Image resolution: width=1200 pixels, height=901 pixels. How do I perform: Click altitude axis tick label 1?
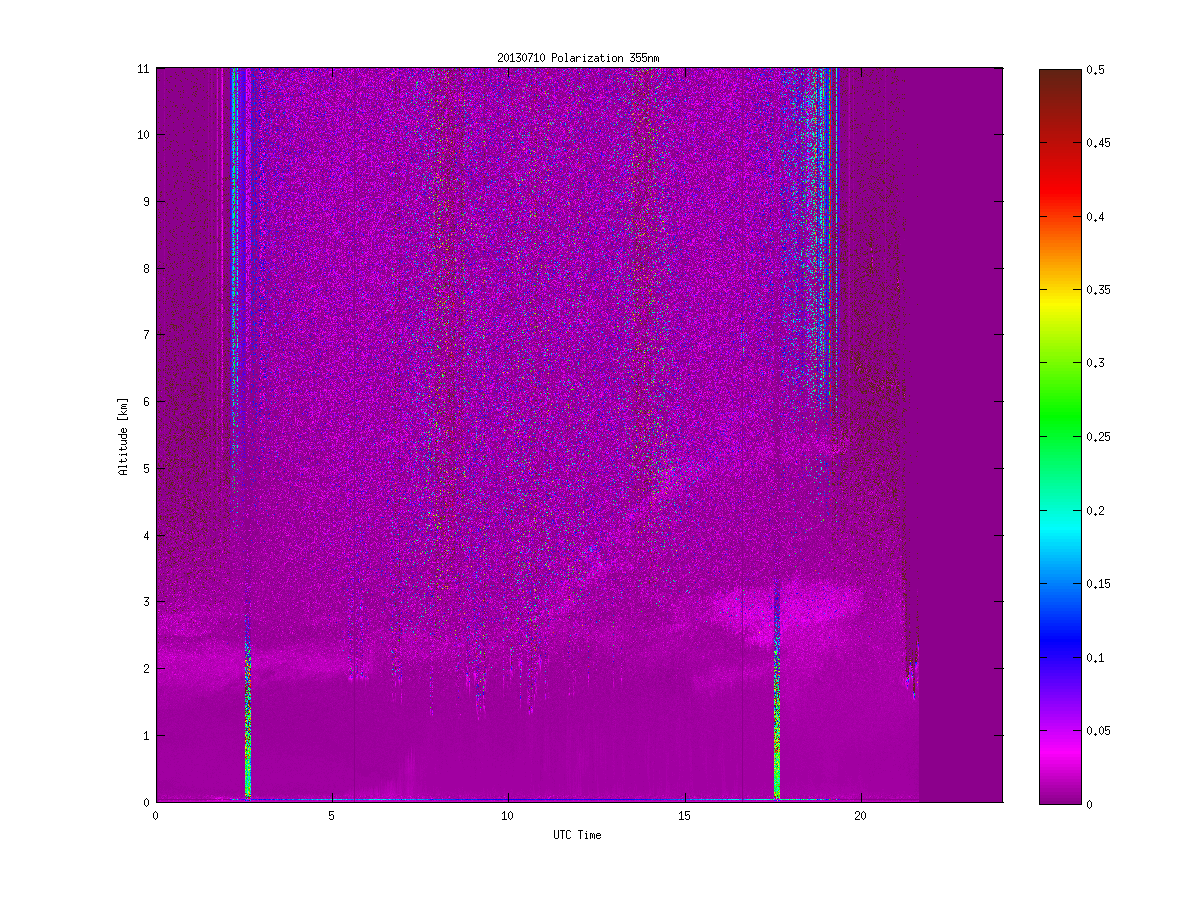pyautogui.click(x=147, y=735)
